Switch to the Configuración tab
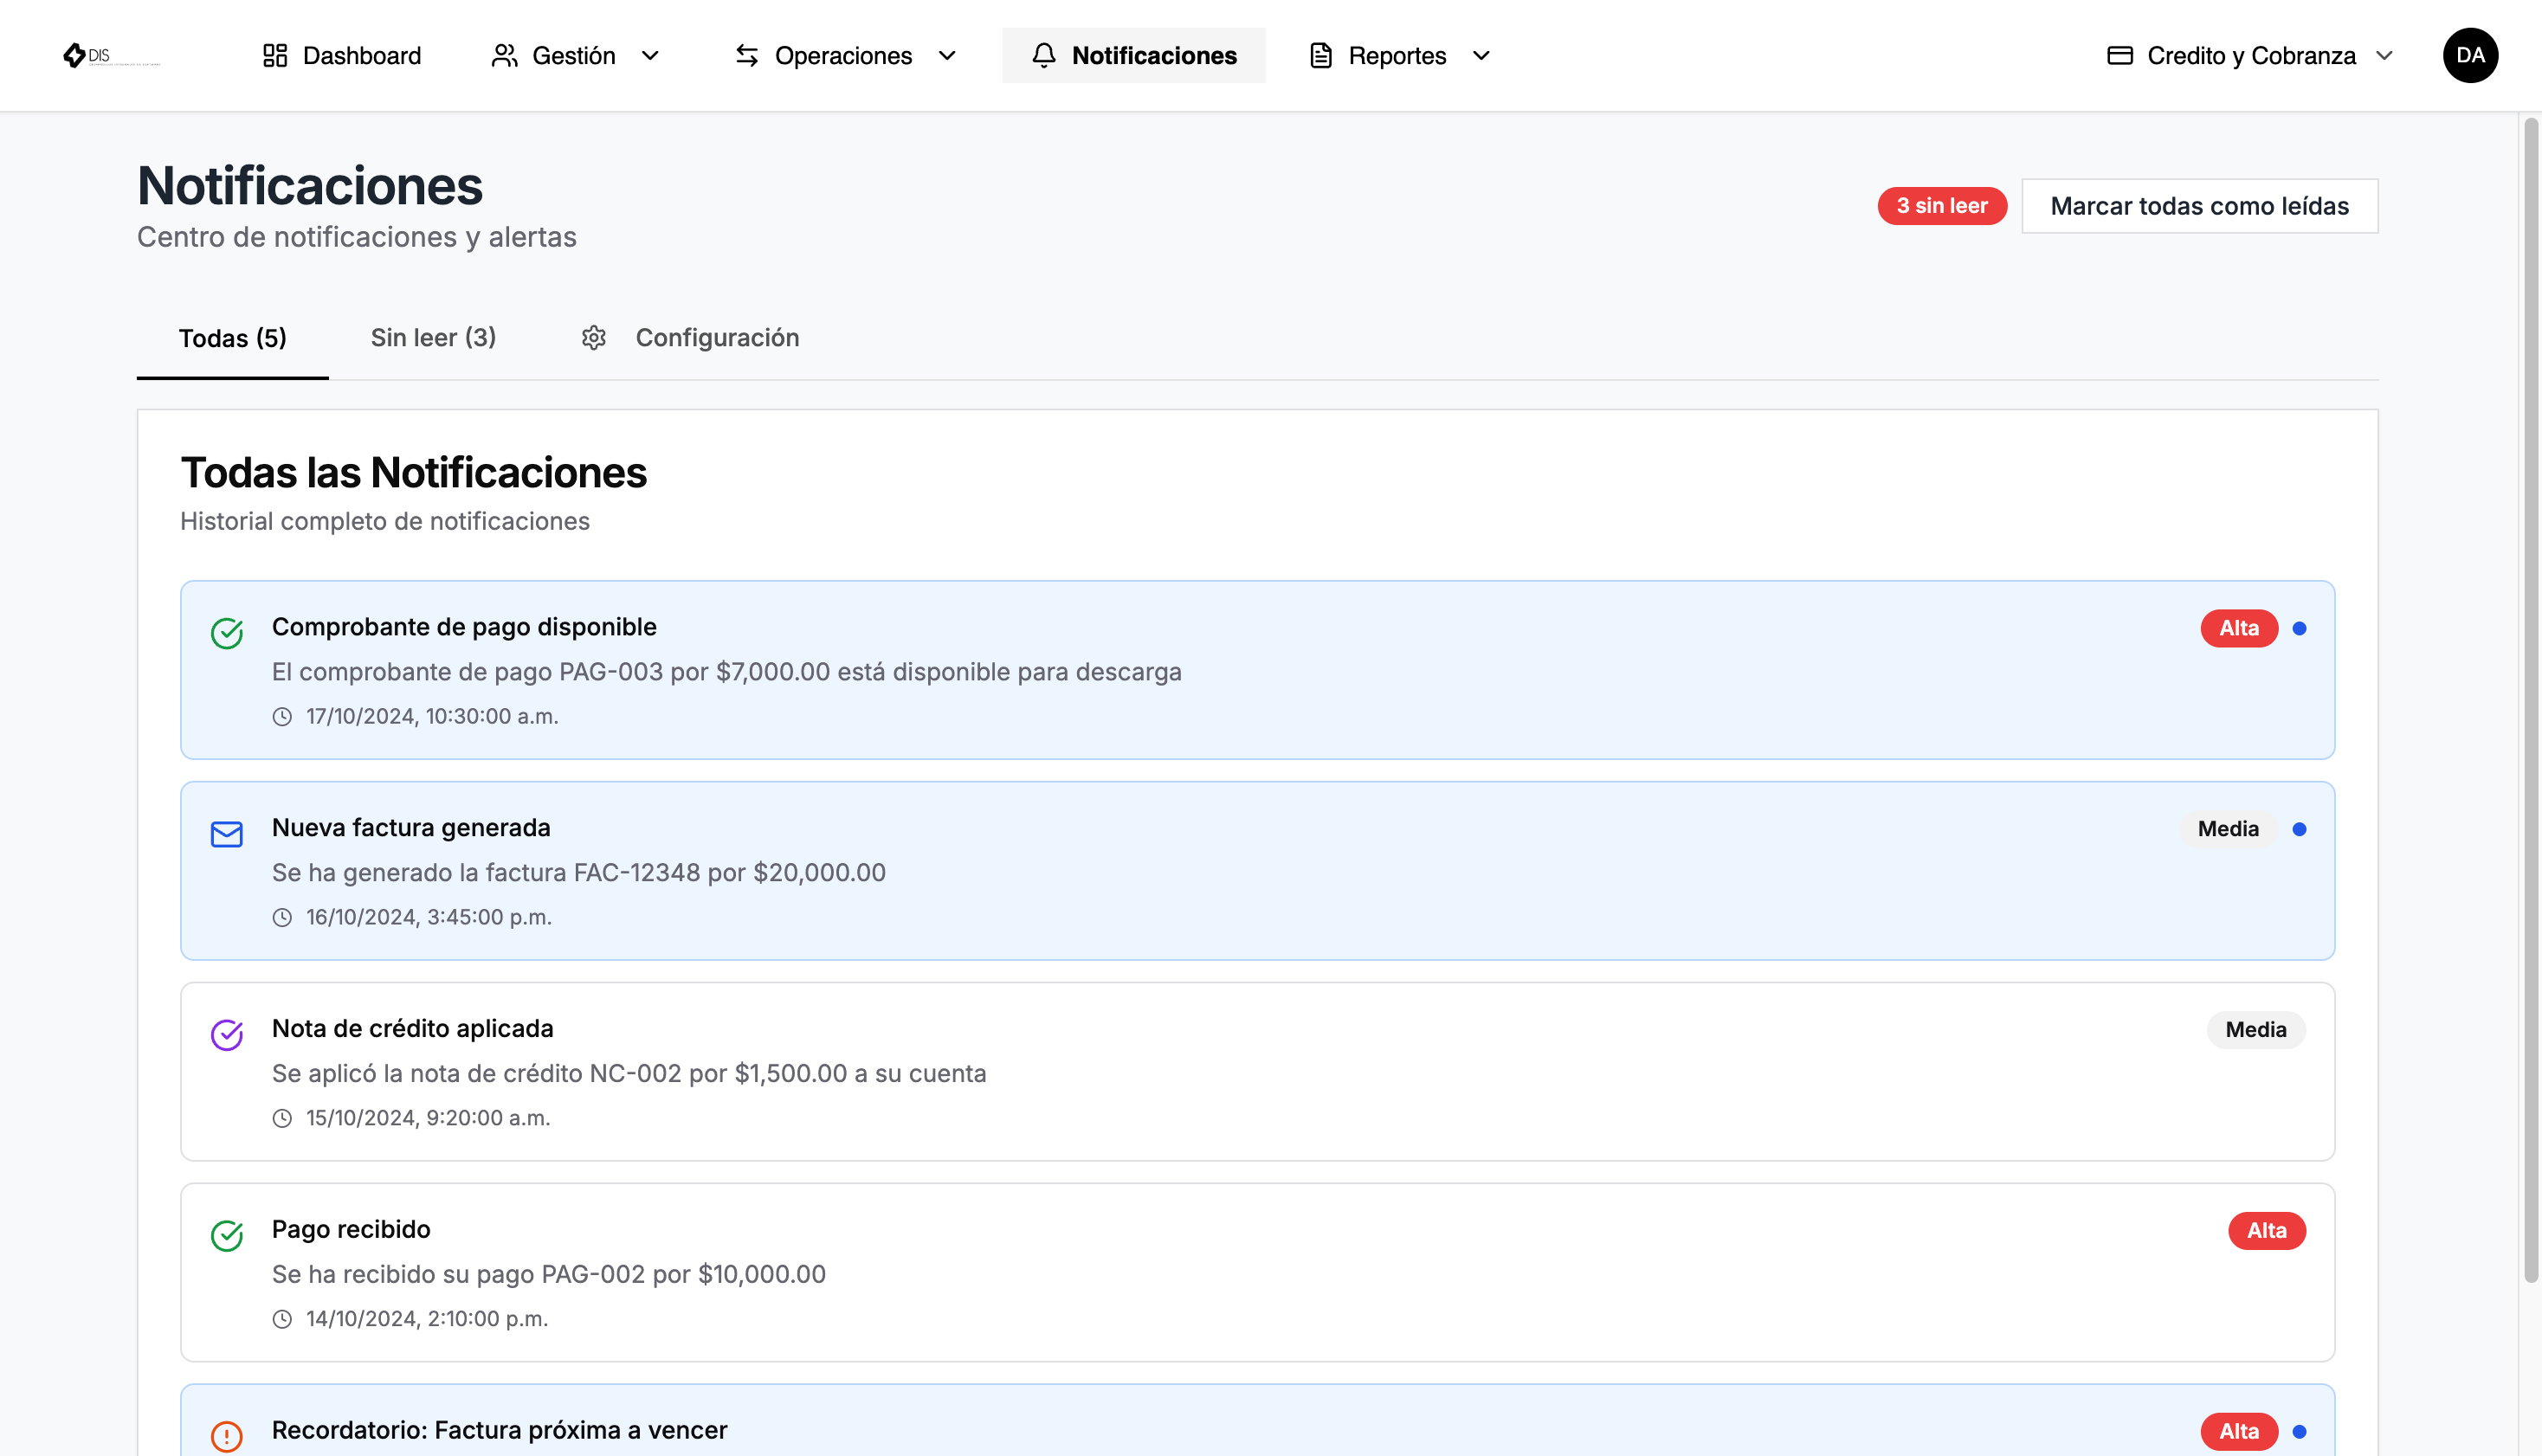 (x=690, y=338)
